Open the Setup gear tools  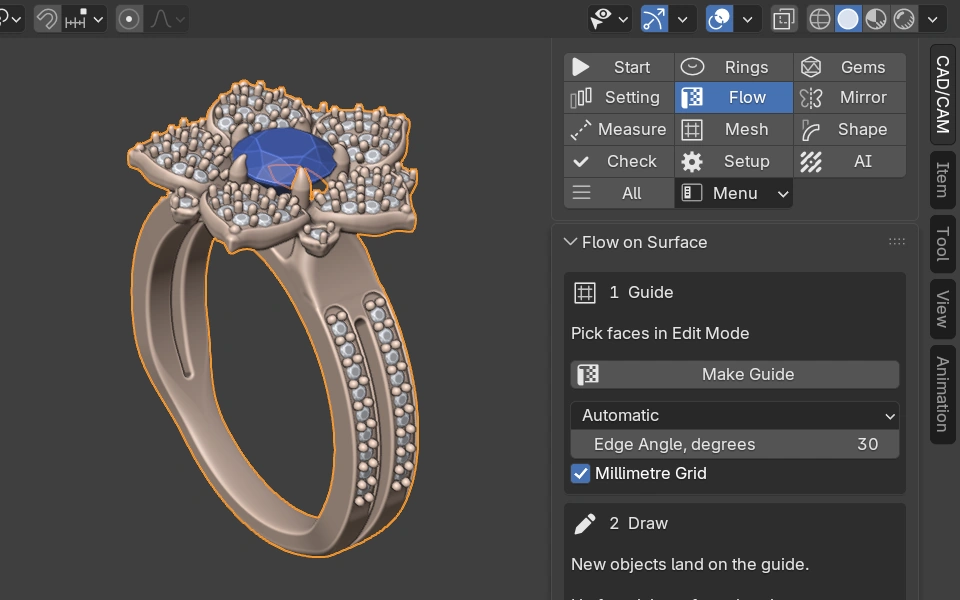click(733, 161)
